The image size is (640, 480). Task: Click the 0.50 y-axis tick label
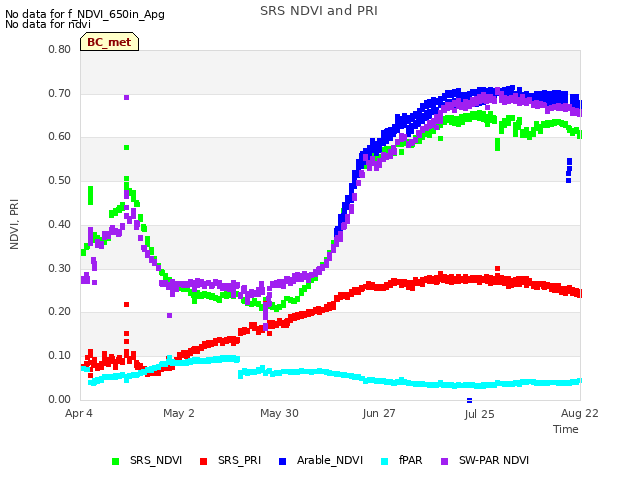point(60,180)
